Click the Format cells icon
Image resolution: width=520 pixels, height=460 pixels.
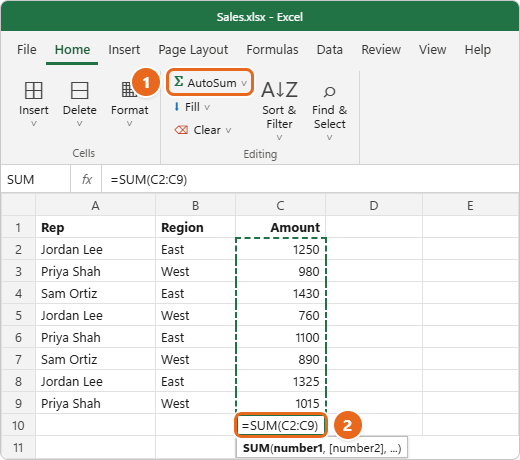coord(129,90)
